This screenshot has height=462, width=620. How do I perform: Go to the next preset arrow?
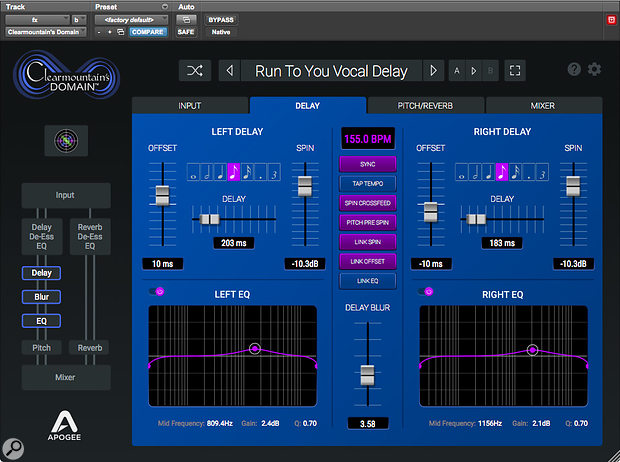[433, 71]
